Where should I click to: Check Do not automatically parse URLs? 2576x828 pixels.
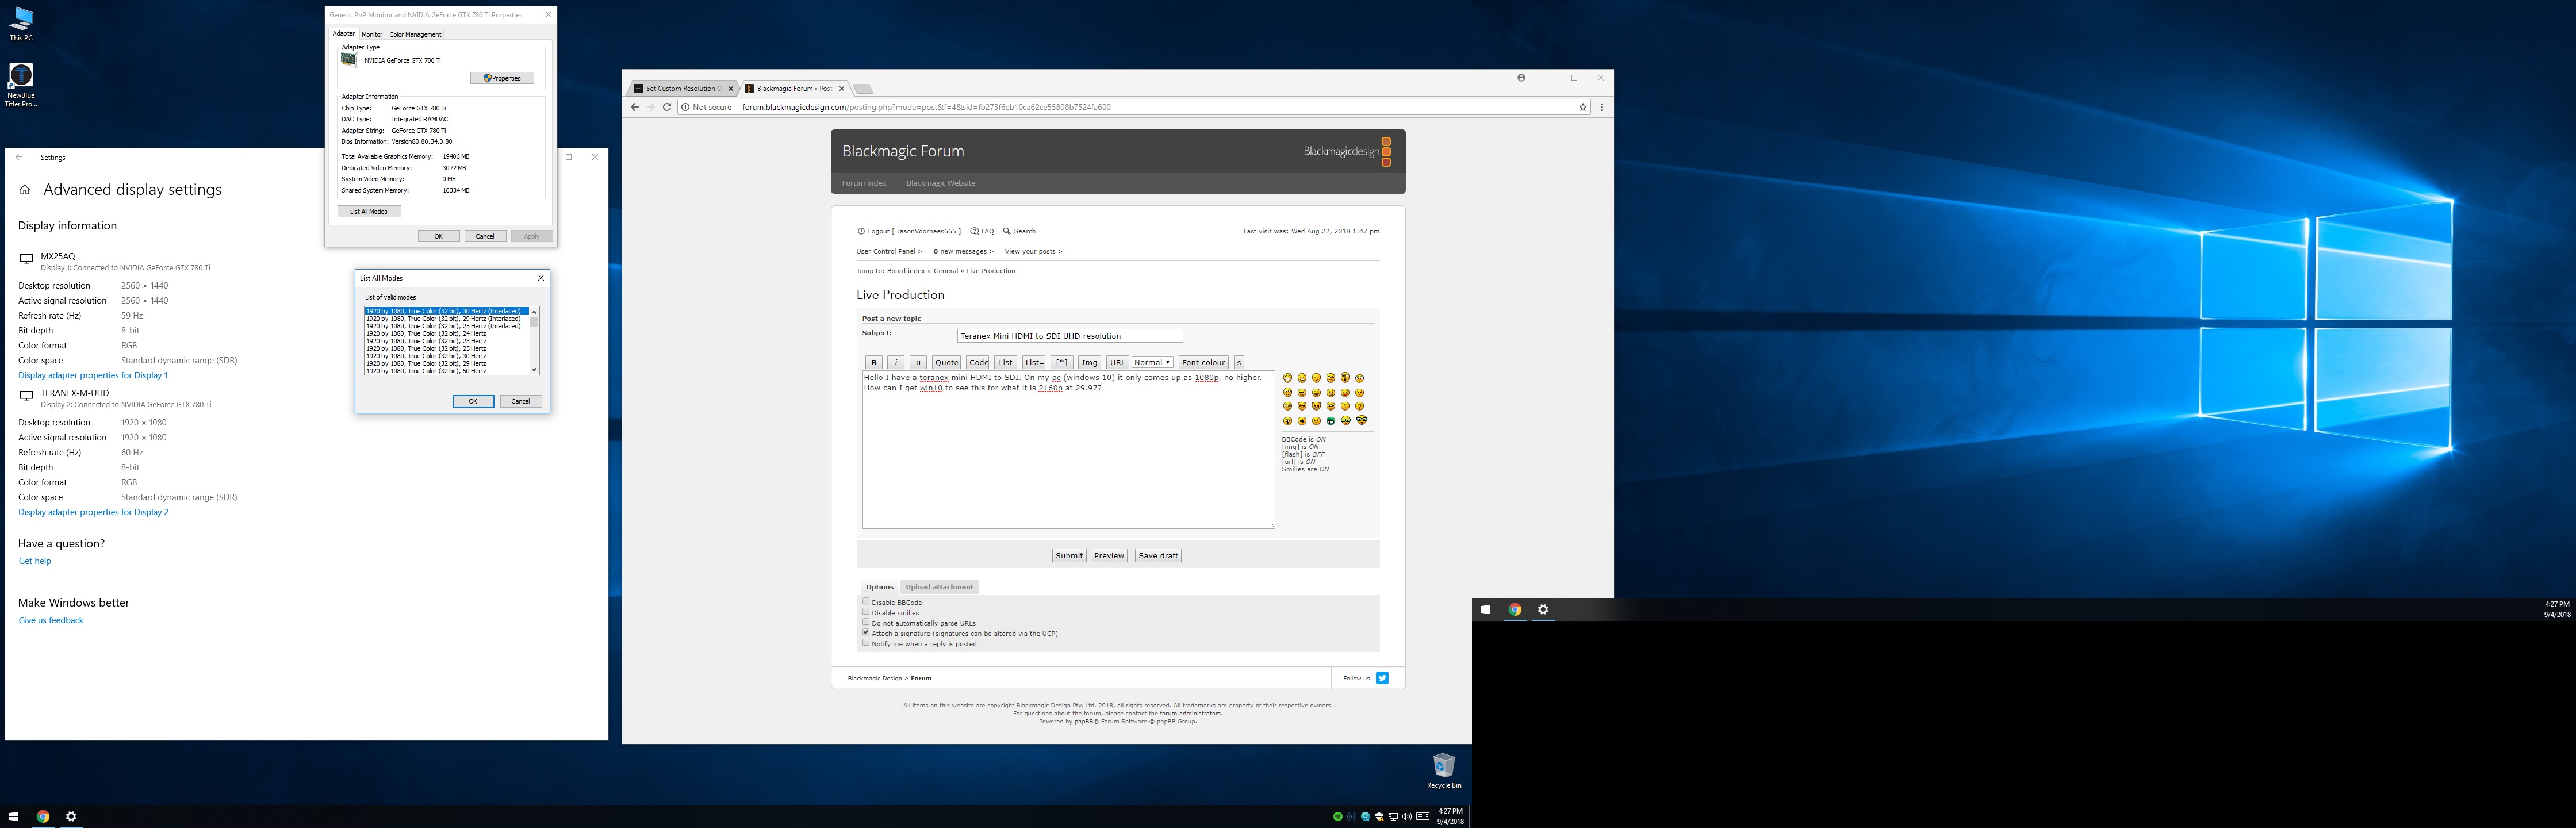point(866,622)
